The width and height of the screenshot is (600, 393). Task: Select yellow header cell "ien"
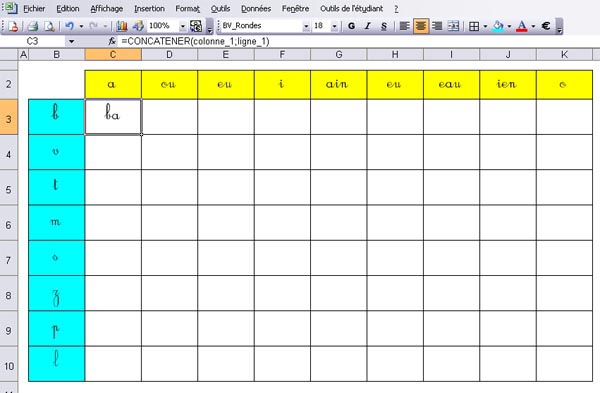tap(508, 85)
